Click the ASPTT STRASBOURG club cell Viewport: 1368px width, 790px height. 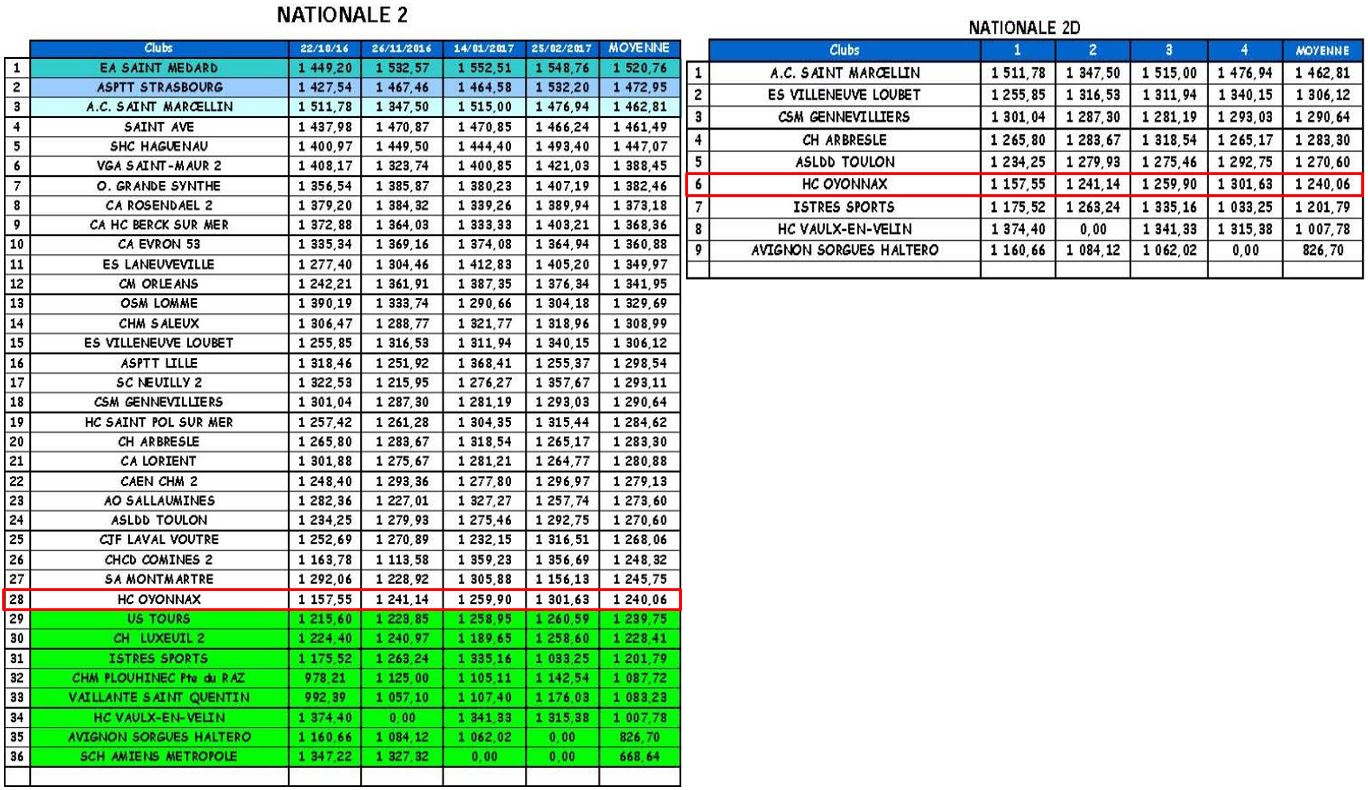coord(159,88)
